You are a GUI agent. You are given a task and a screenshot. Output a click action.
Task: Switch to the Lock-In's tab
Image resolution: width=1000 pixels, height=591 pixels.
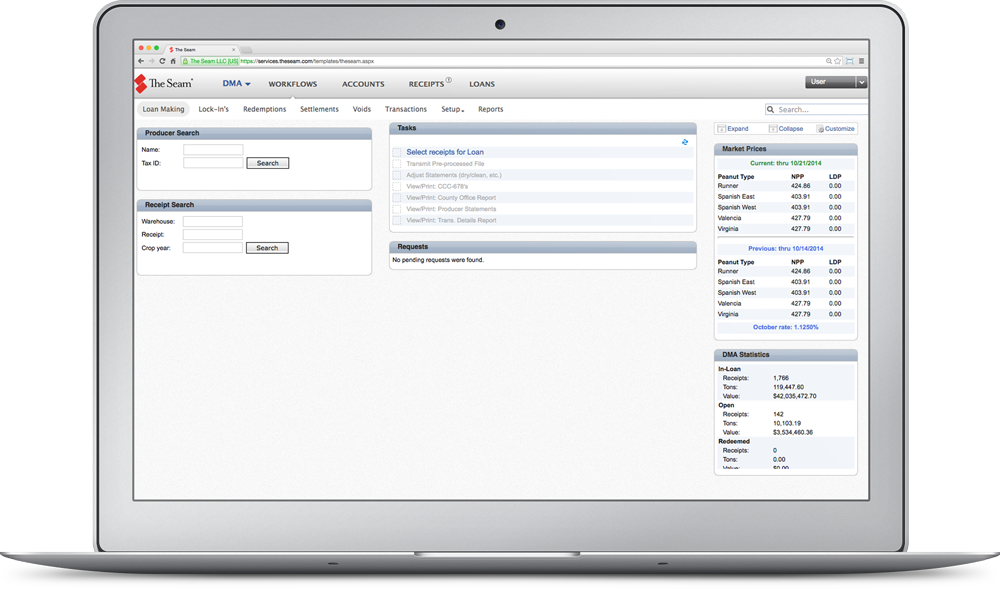[214, 110]
